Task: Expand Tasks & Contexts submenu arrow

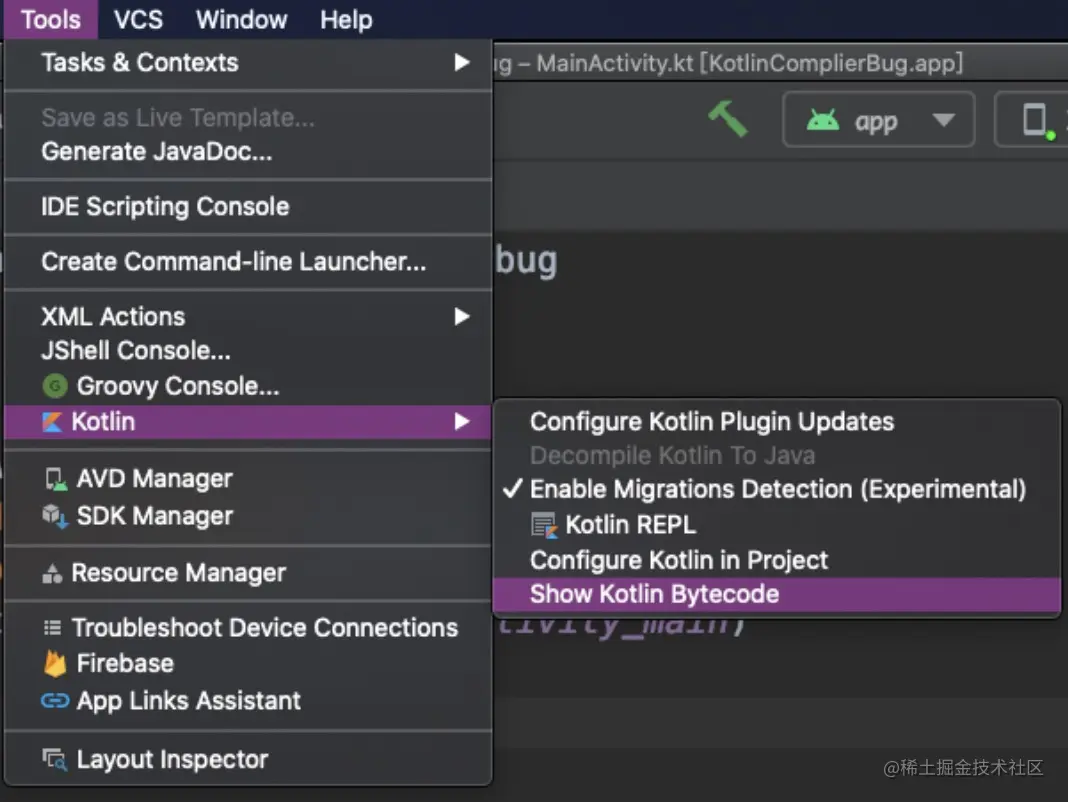Action: coord(462,63)
